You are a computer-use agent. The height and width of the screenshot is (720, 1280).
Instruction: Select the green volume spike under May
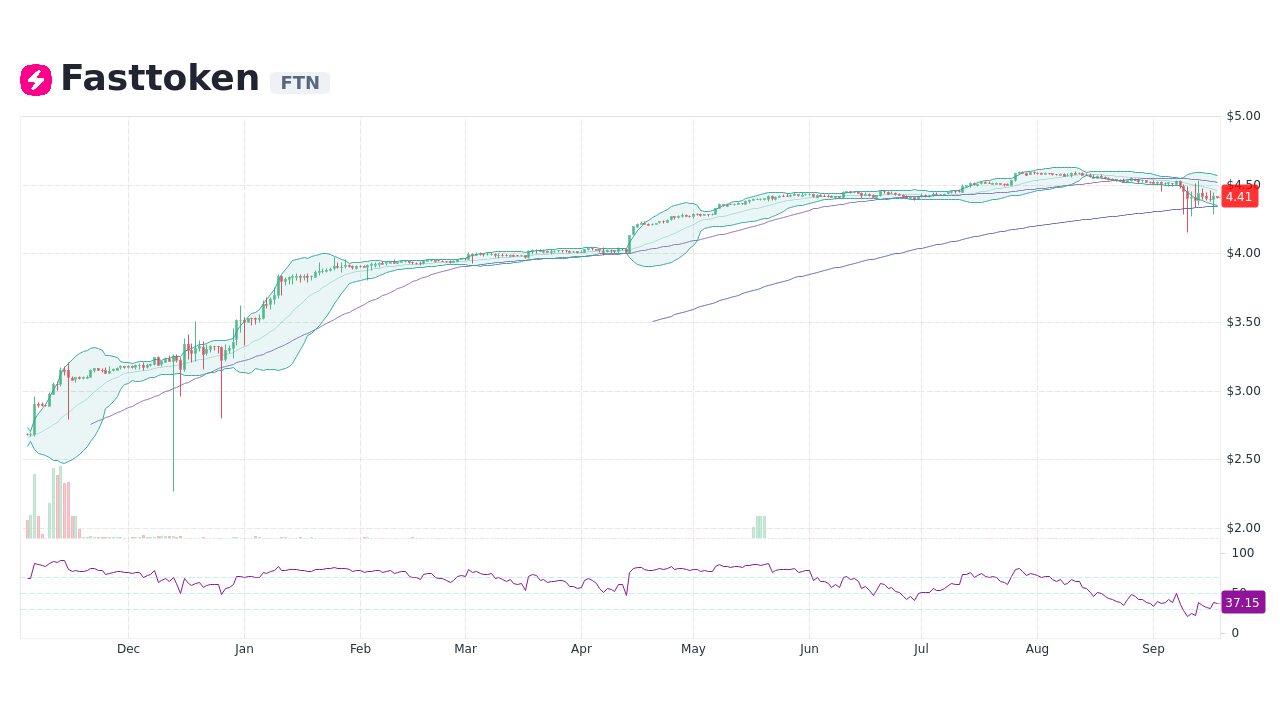point(759,524)
